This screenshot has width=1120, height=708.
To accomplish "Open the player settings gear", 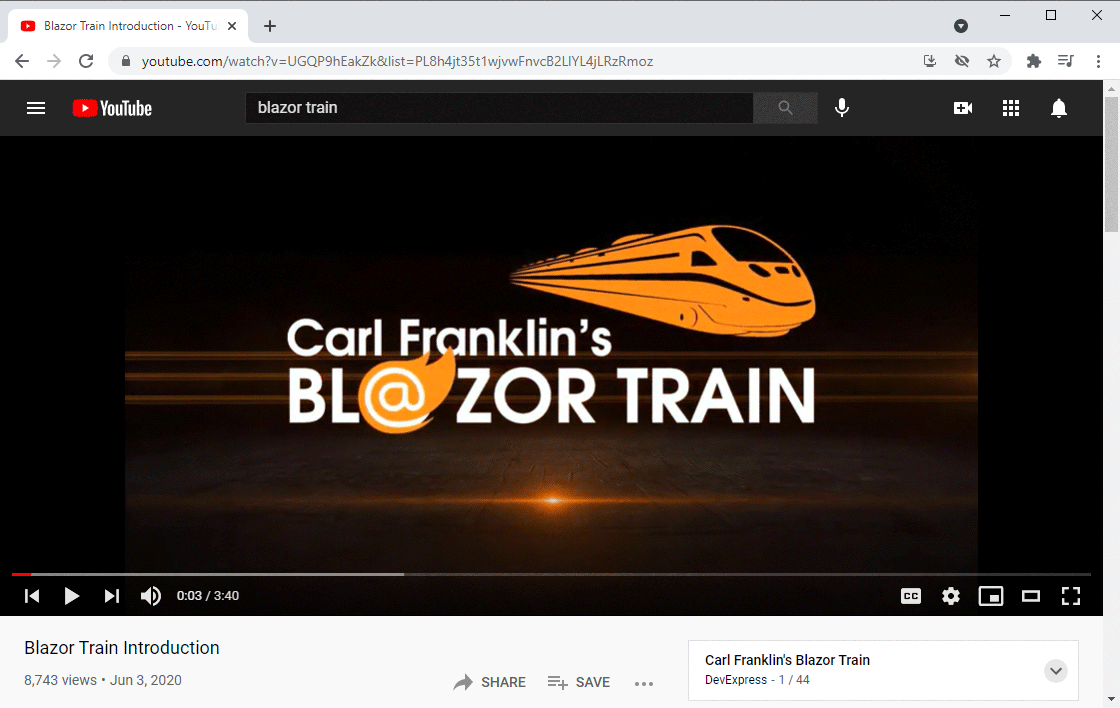I will point(951,596).
